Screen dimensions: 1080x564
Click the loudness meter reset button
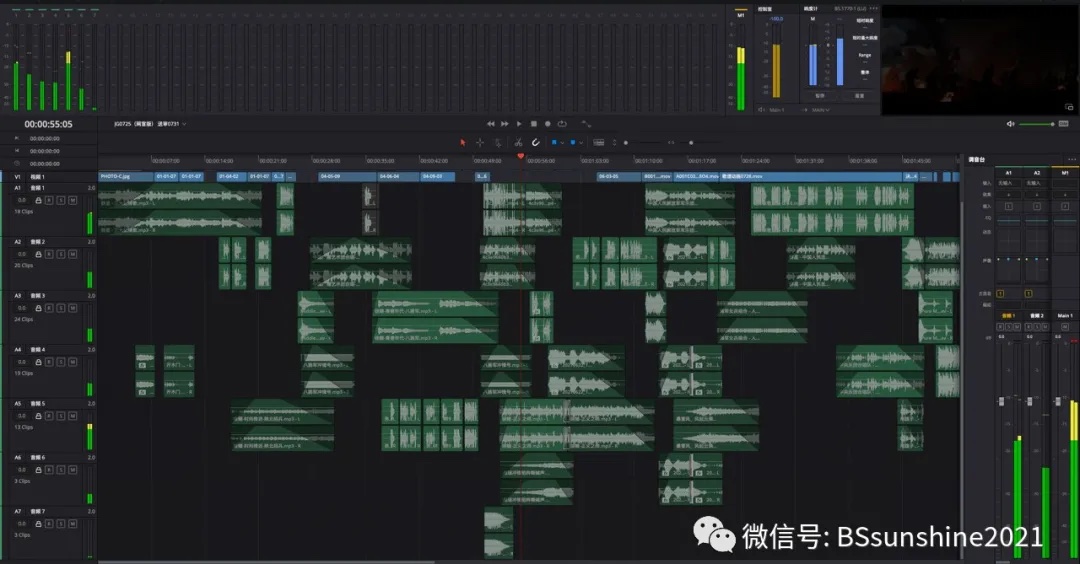pyautogui.click(x=859, y=96)
